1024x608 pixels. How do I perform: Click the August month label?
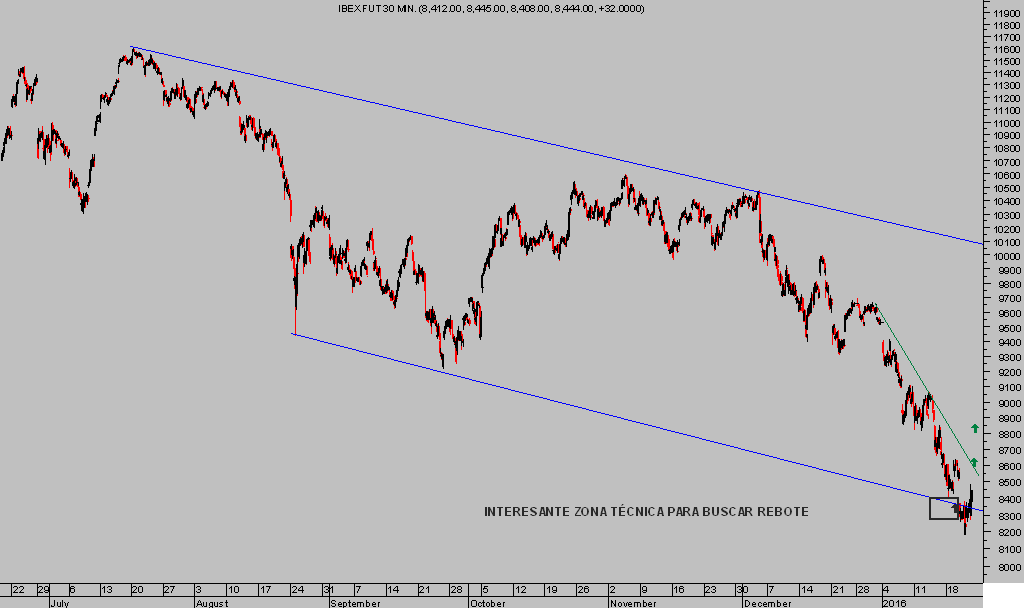click(211, 603)
